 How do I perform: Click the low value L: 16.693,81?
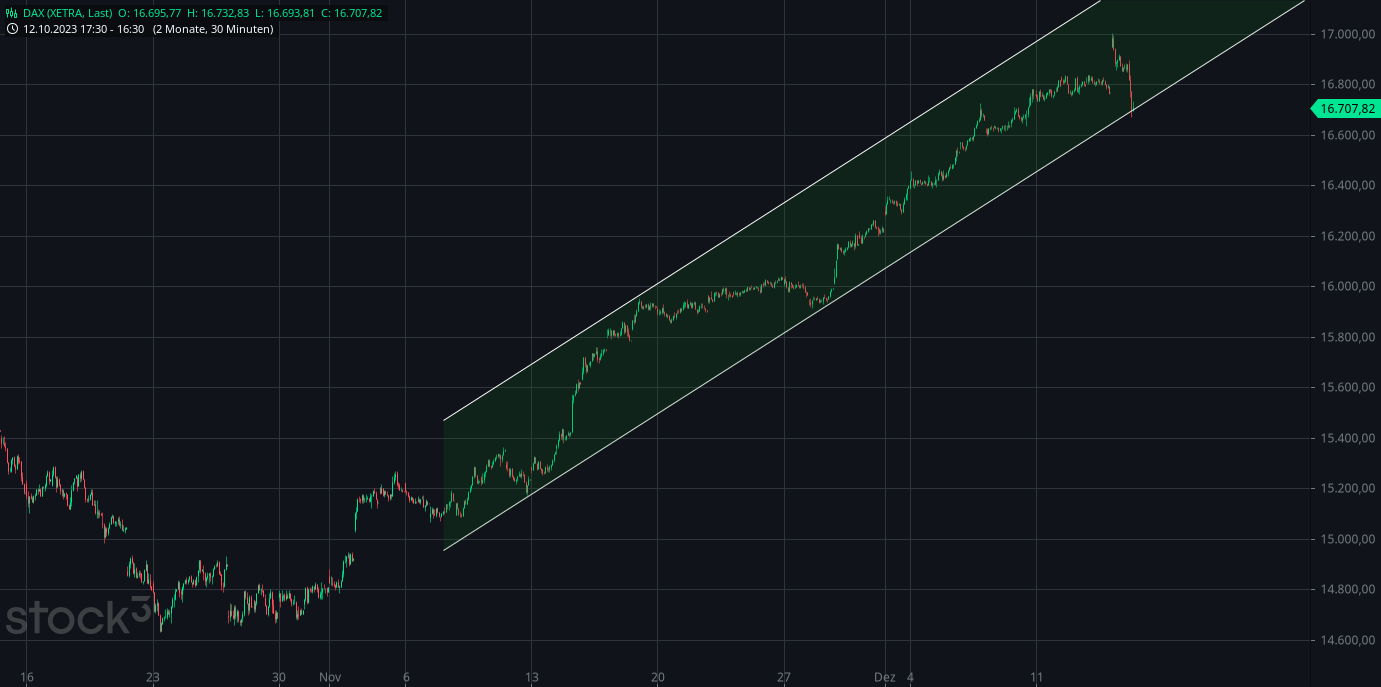tap(284, 14)
